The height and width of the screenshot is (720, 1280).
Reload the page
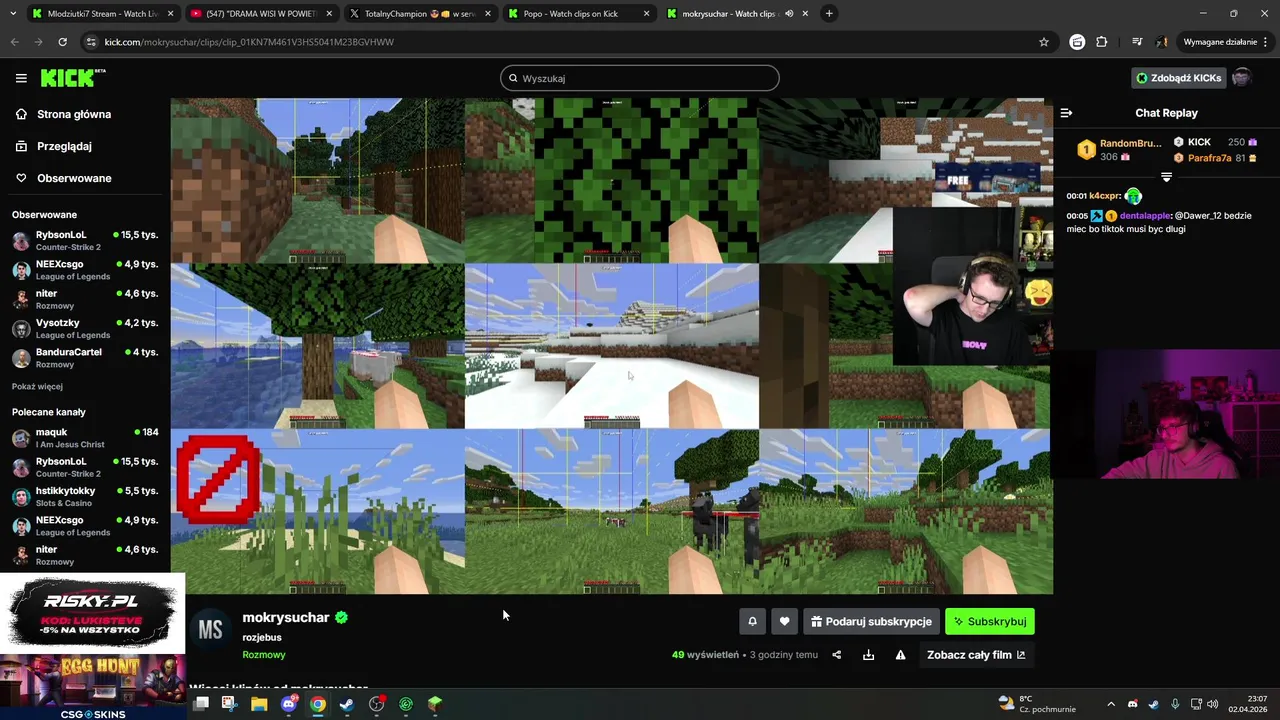tap(62, 42)
